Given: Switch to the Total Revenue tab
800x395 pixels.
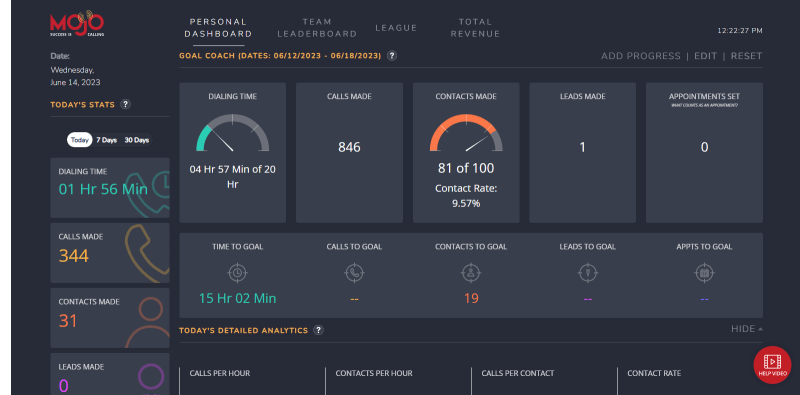Looking at the screenshot, I should click(x=475, y=28).
